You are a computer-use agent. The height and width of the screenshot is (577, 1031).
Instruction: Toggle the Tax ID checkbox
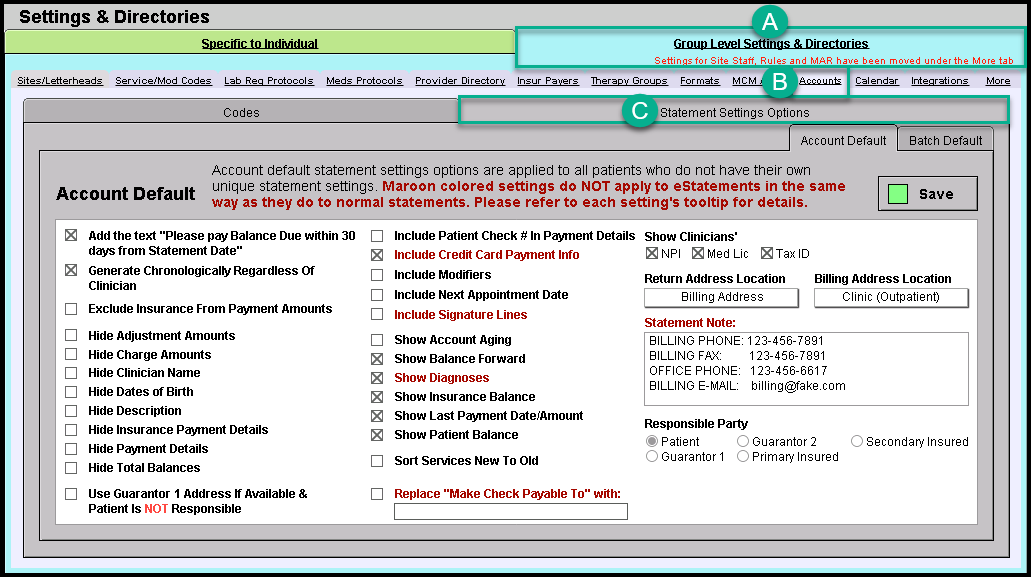tap(767, 254)
